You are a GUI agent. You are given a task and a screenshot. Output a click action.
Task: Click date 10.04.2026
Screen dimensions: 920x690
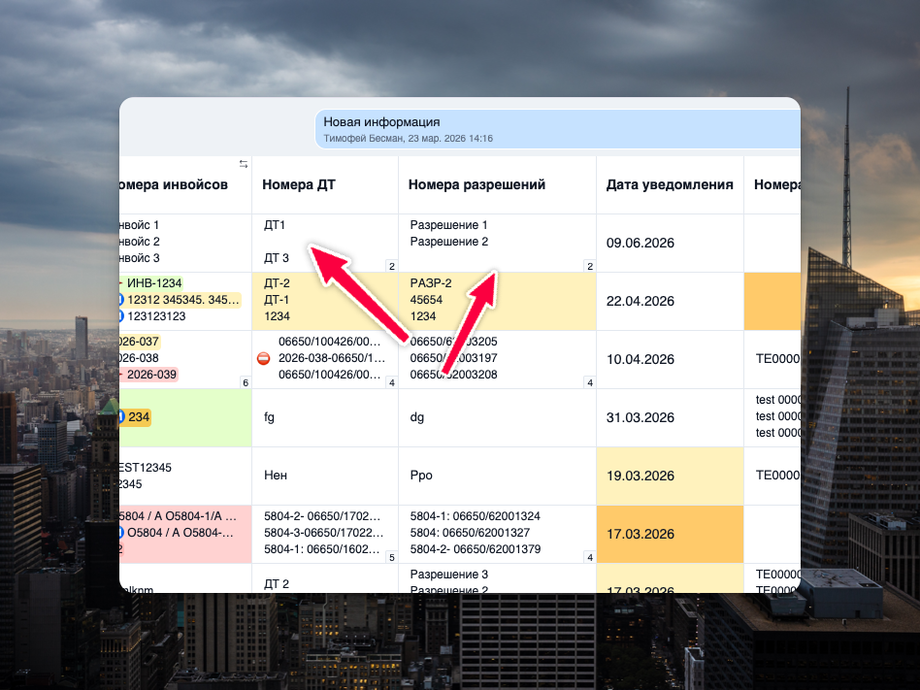(640, 359)
